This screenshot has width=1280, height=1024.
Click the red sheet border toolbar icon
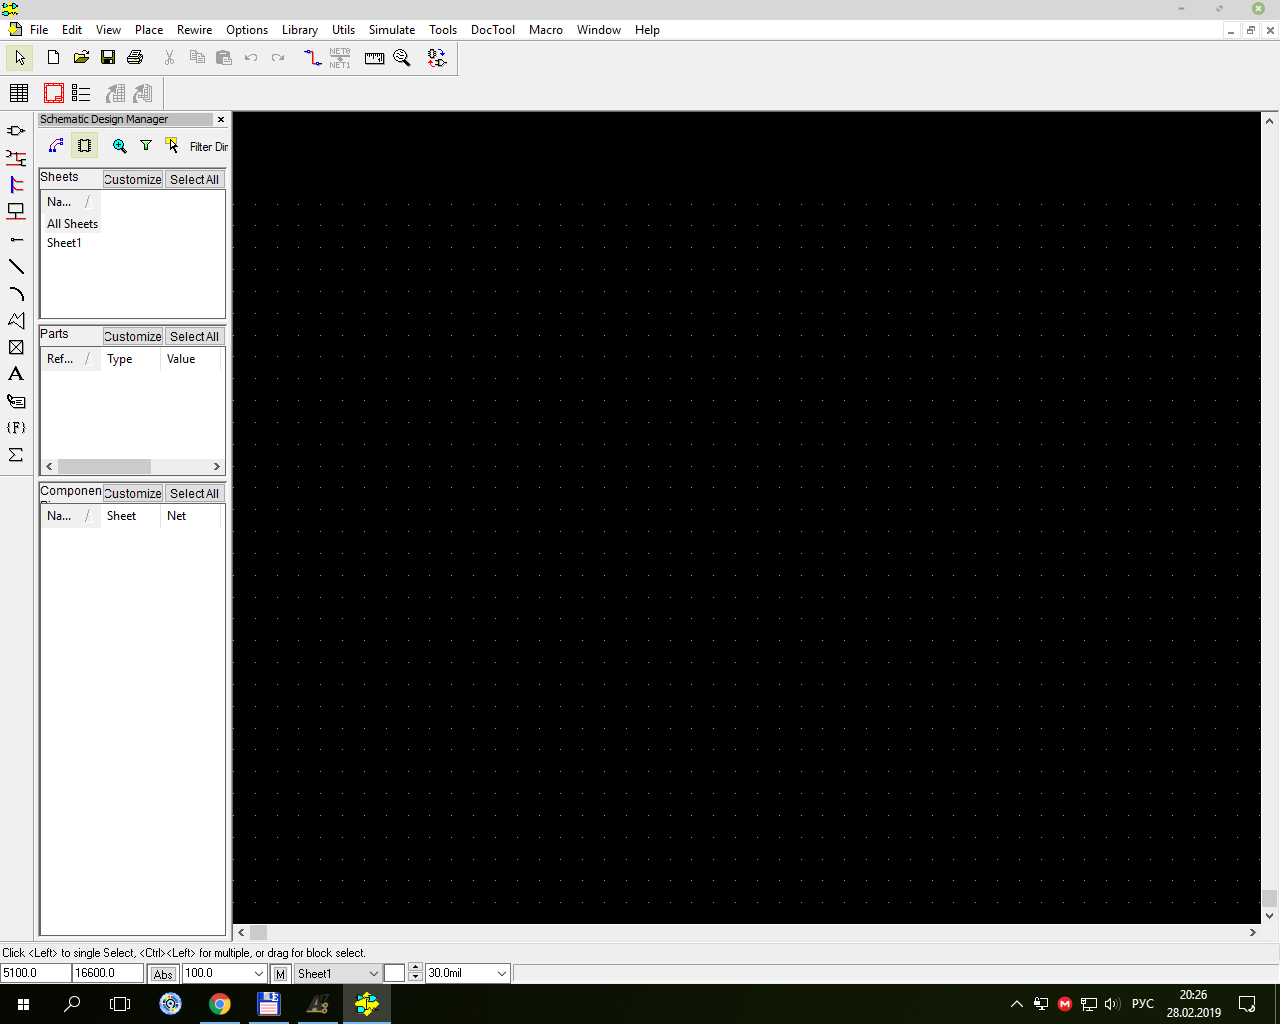coord(54,93)
